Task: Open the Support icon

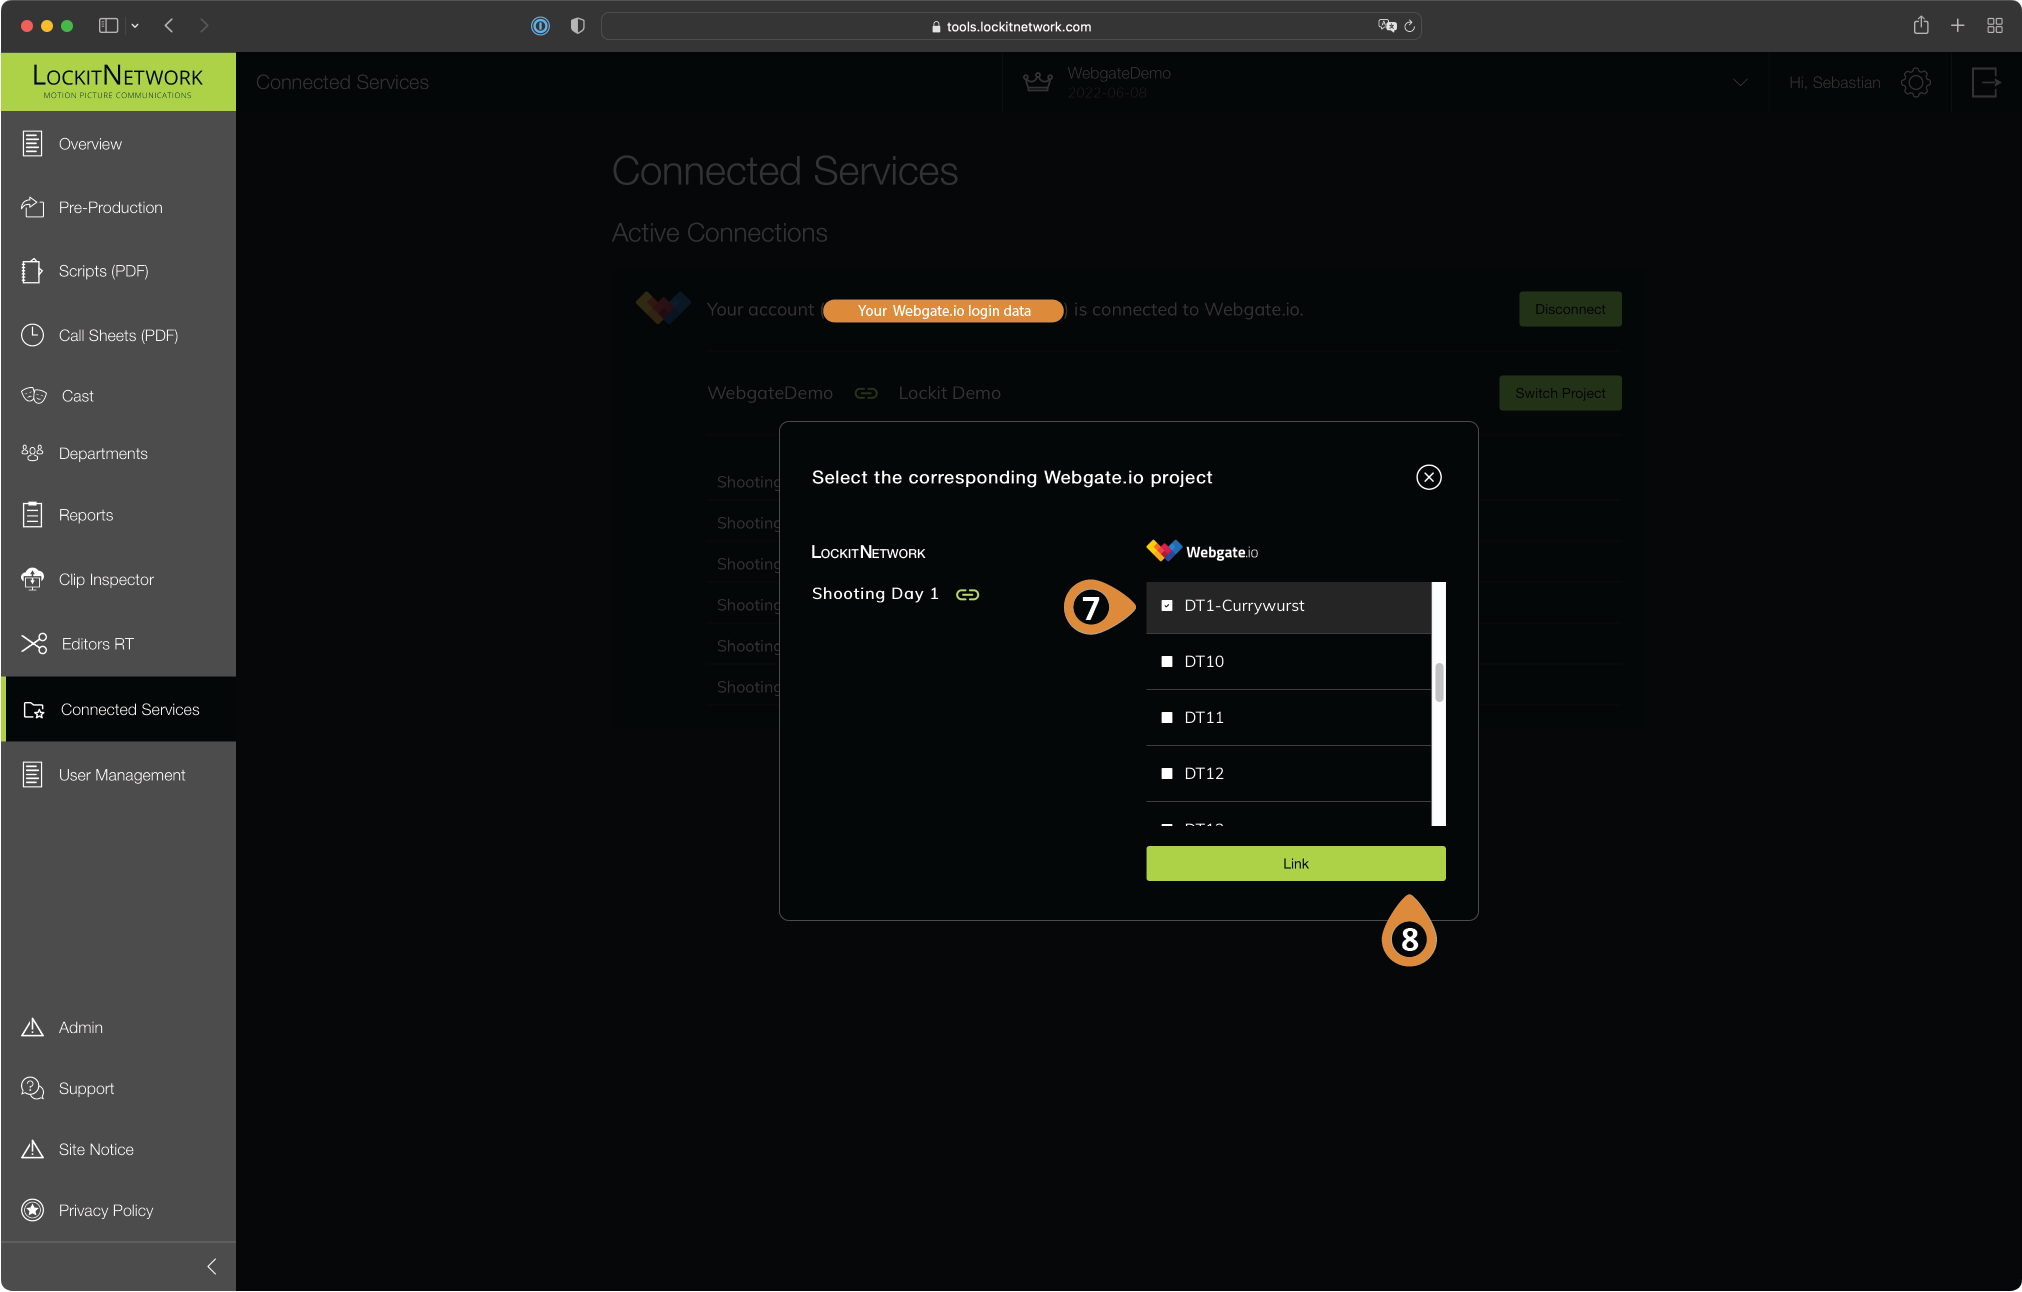Action: pos(32,1088)
